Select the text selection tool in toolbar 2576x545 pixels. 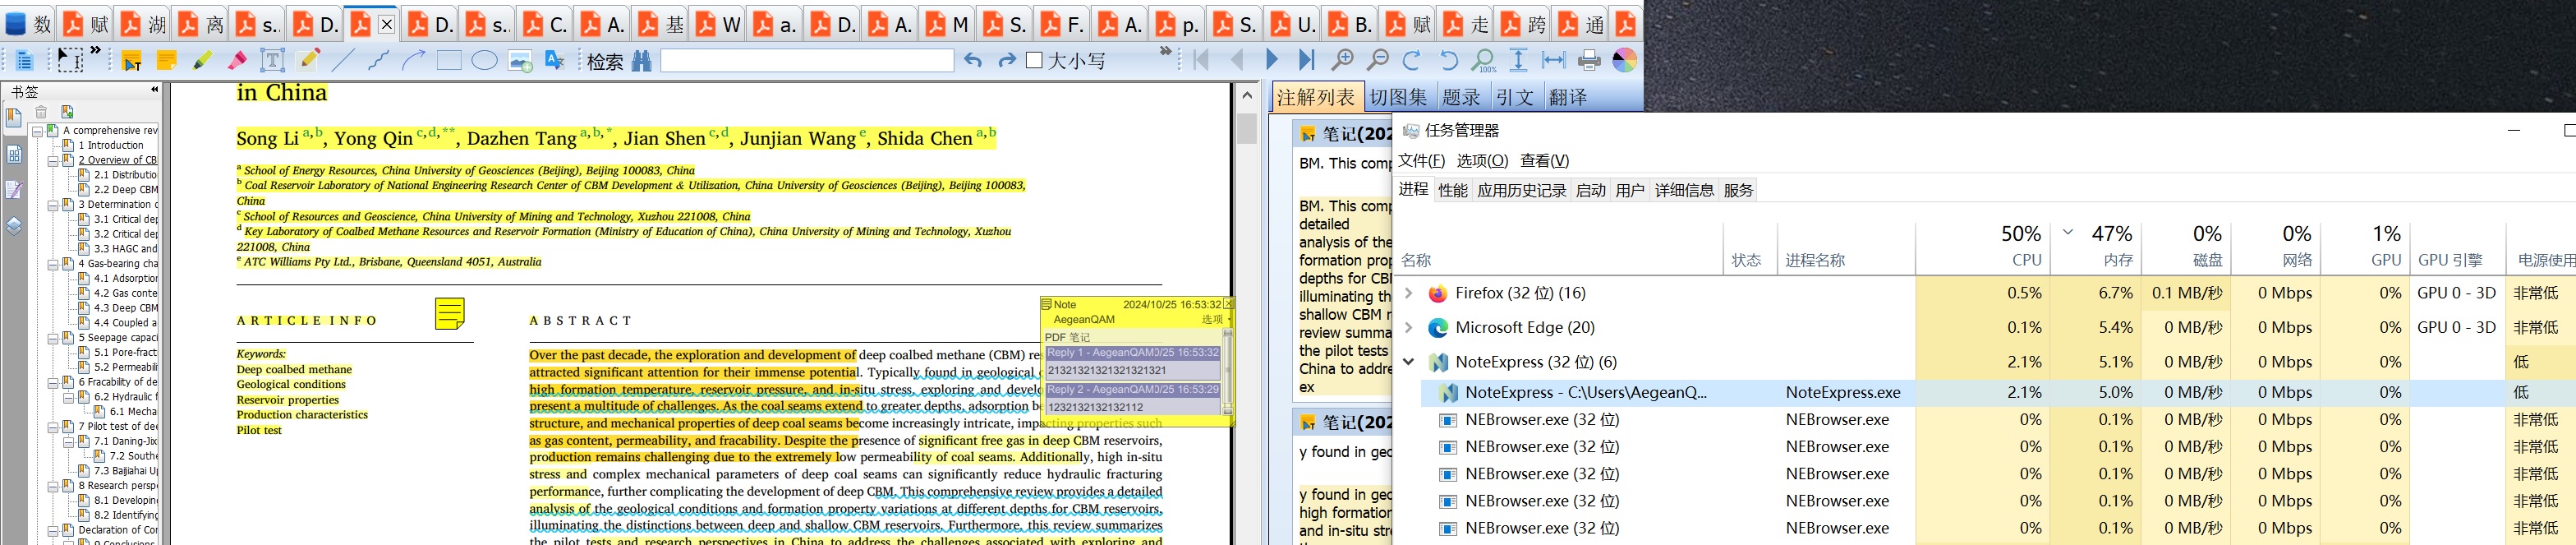coord(70,60)
